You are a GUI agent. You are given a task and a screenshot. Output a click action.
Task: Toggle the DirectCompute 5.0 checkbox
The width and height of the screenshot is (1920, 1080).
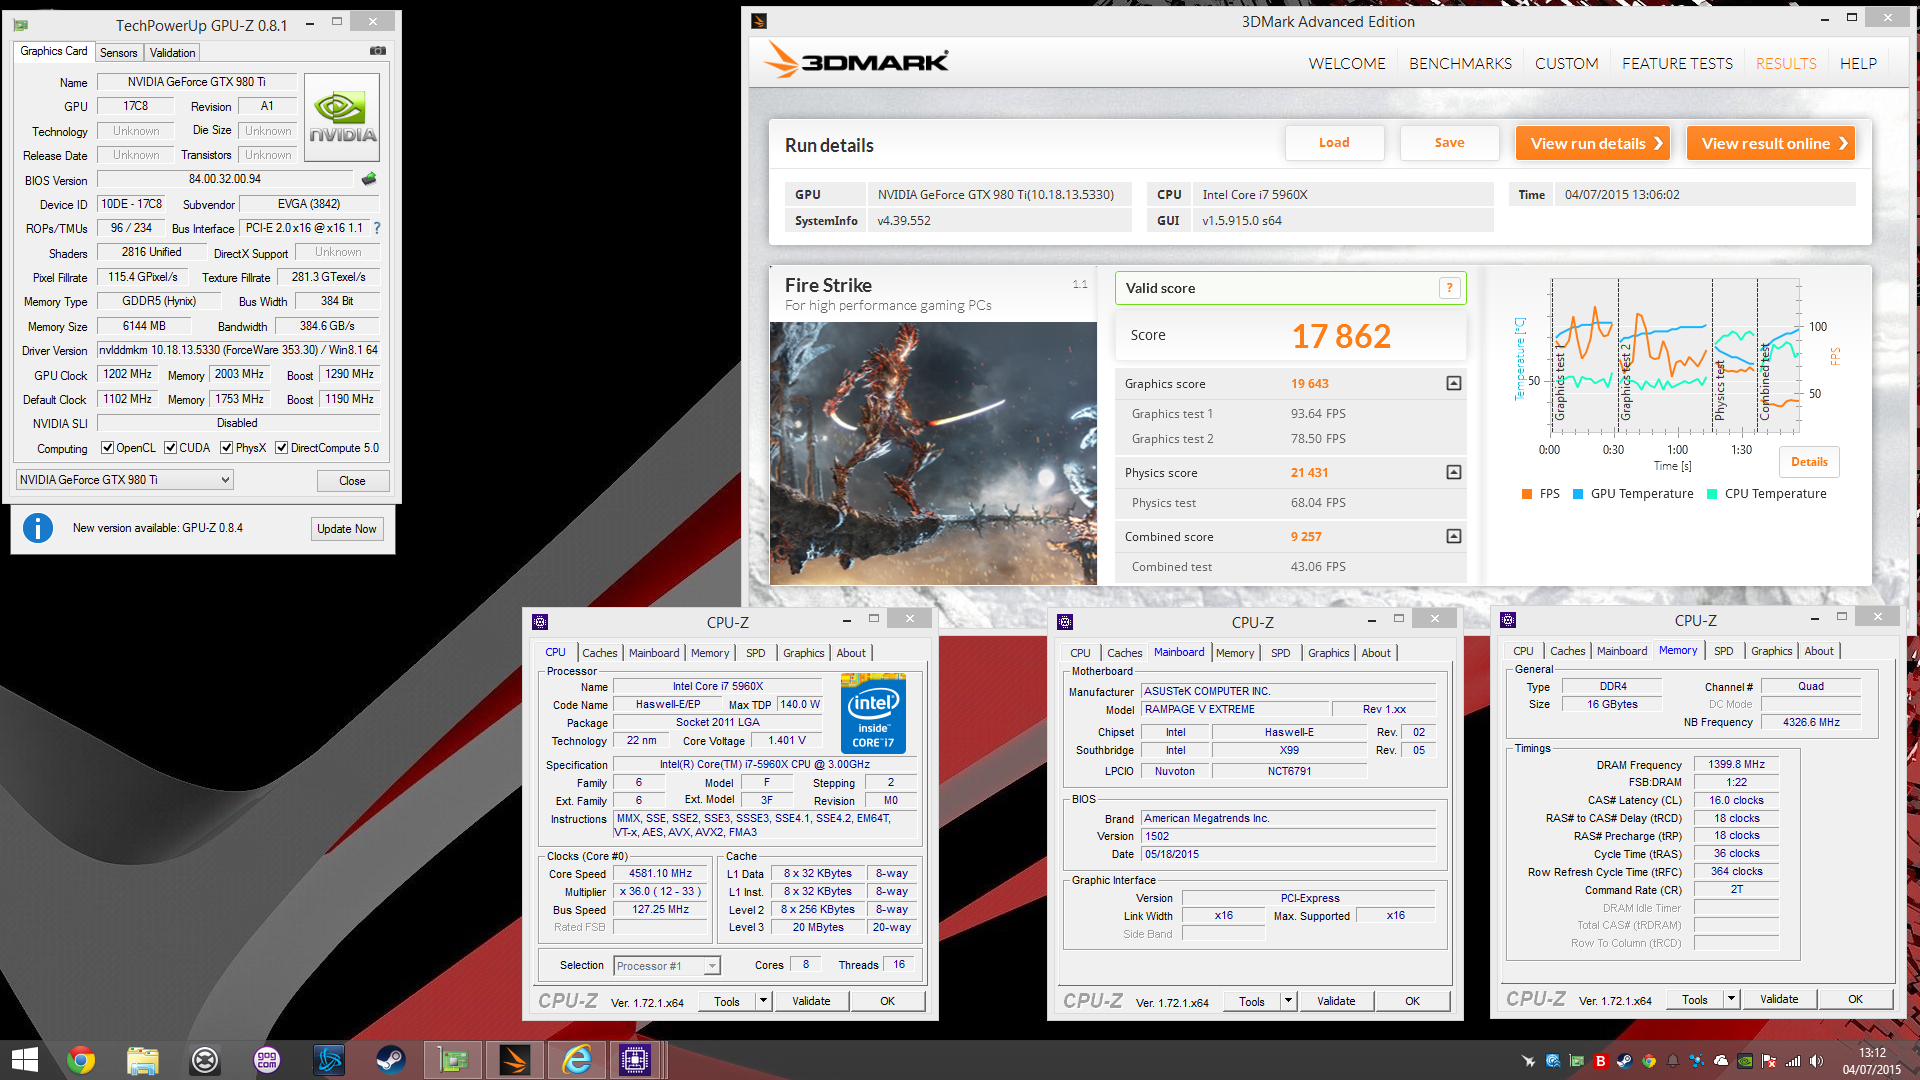pos(282,448)
